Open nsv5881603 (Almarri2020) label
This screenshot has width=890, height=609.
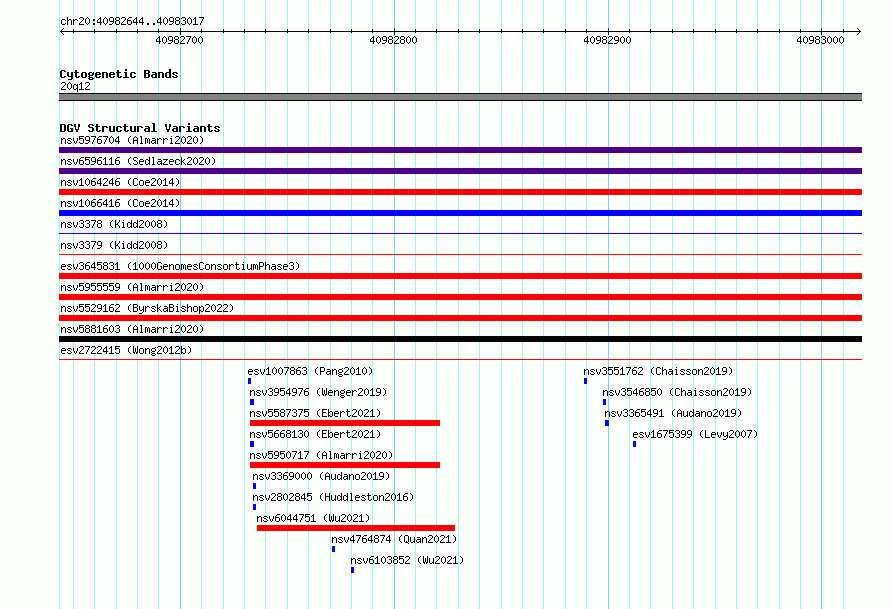point(132,329)
